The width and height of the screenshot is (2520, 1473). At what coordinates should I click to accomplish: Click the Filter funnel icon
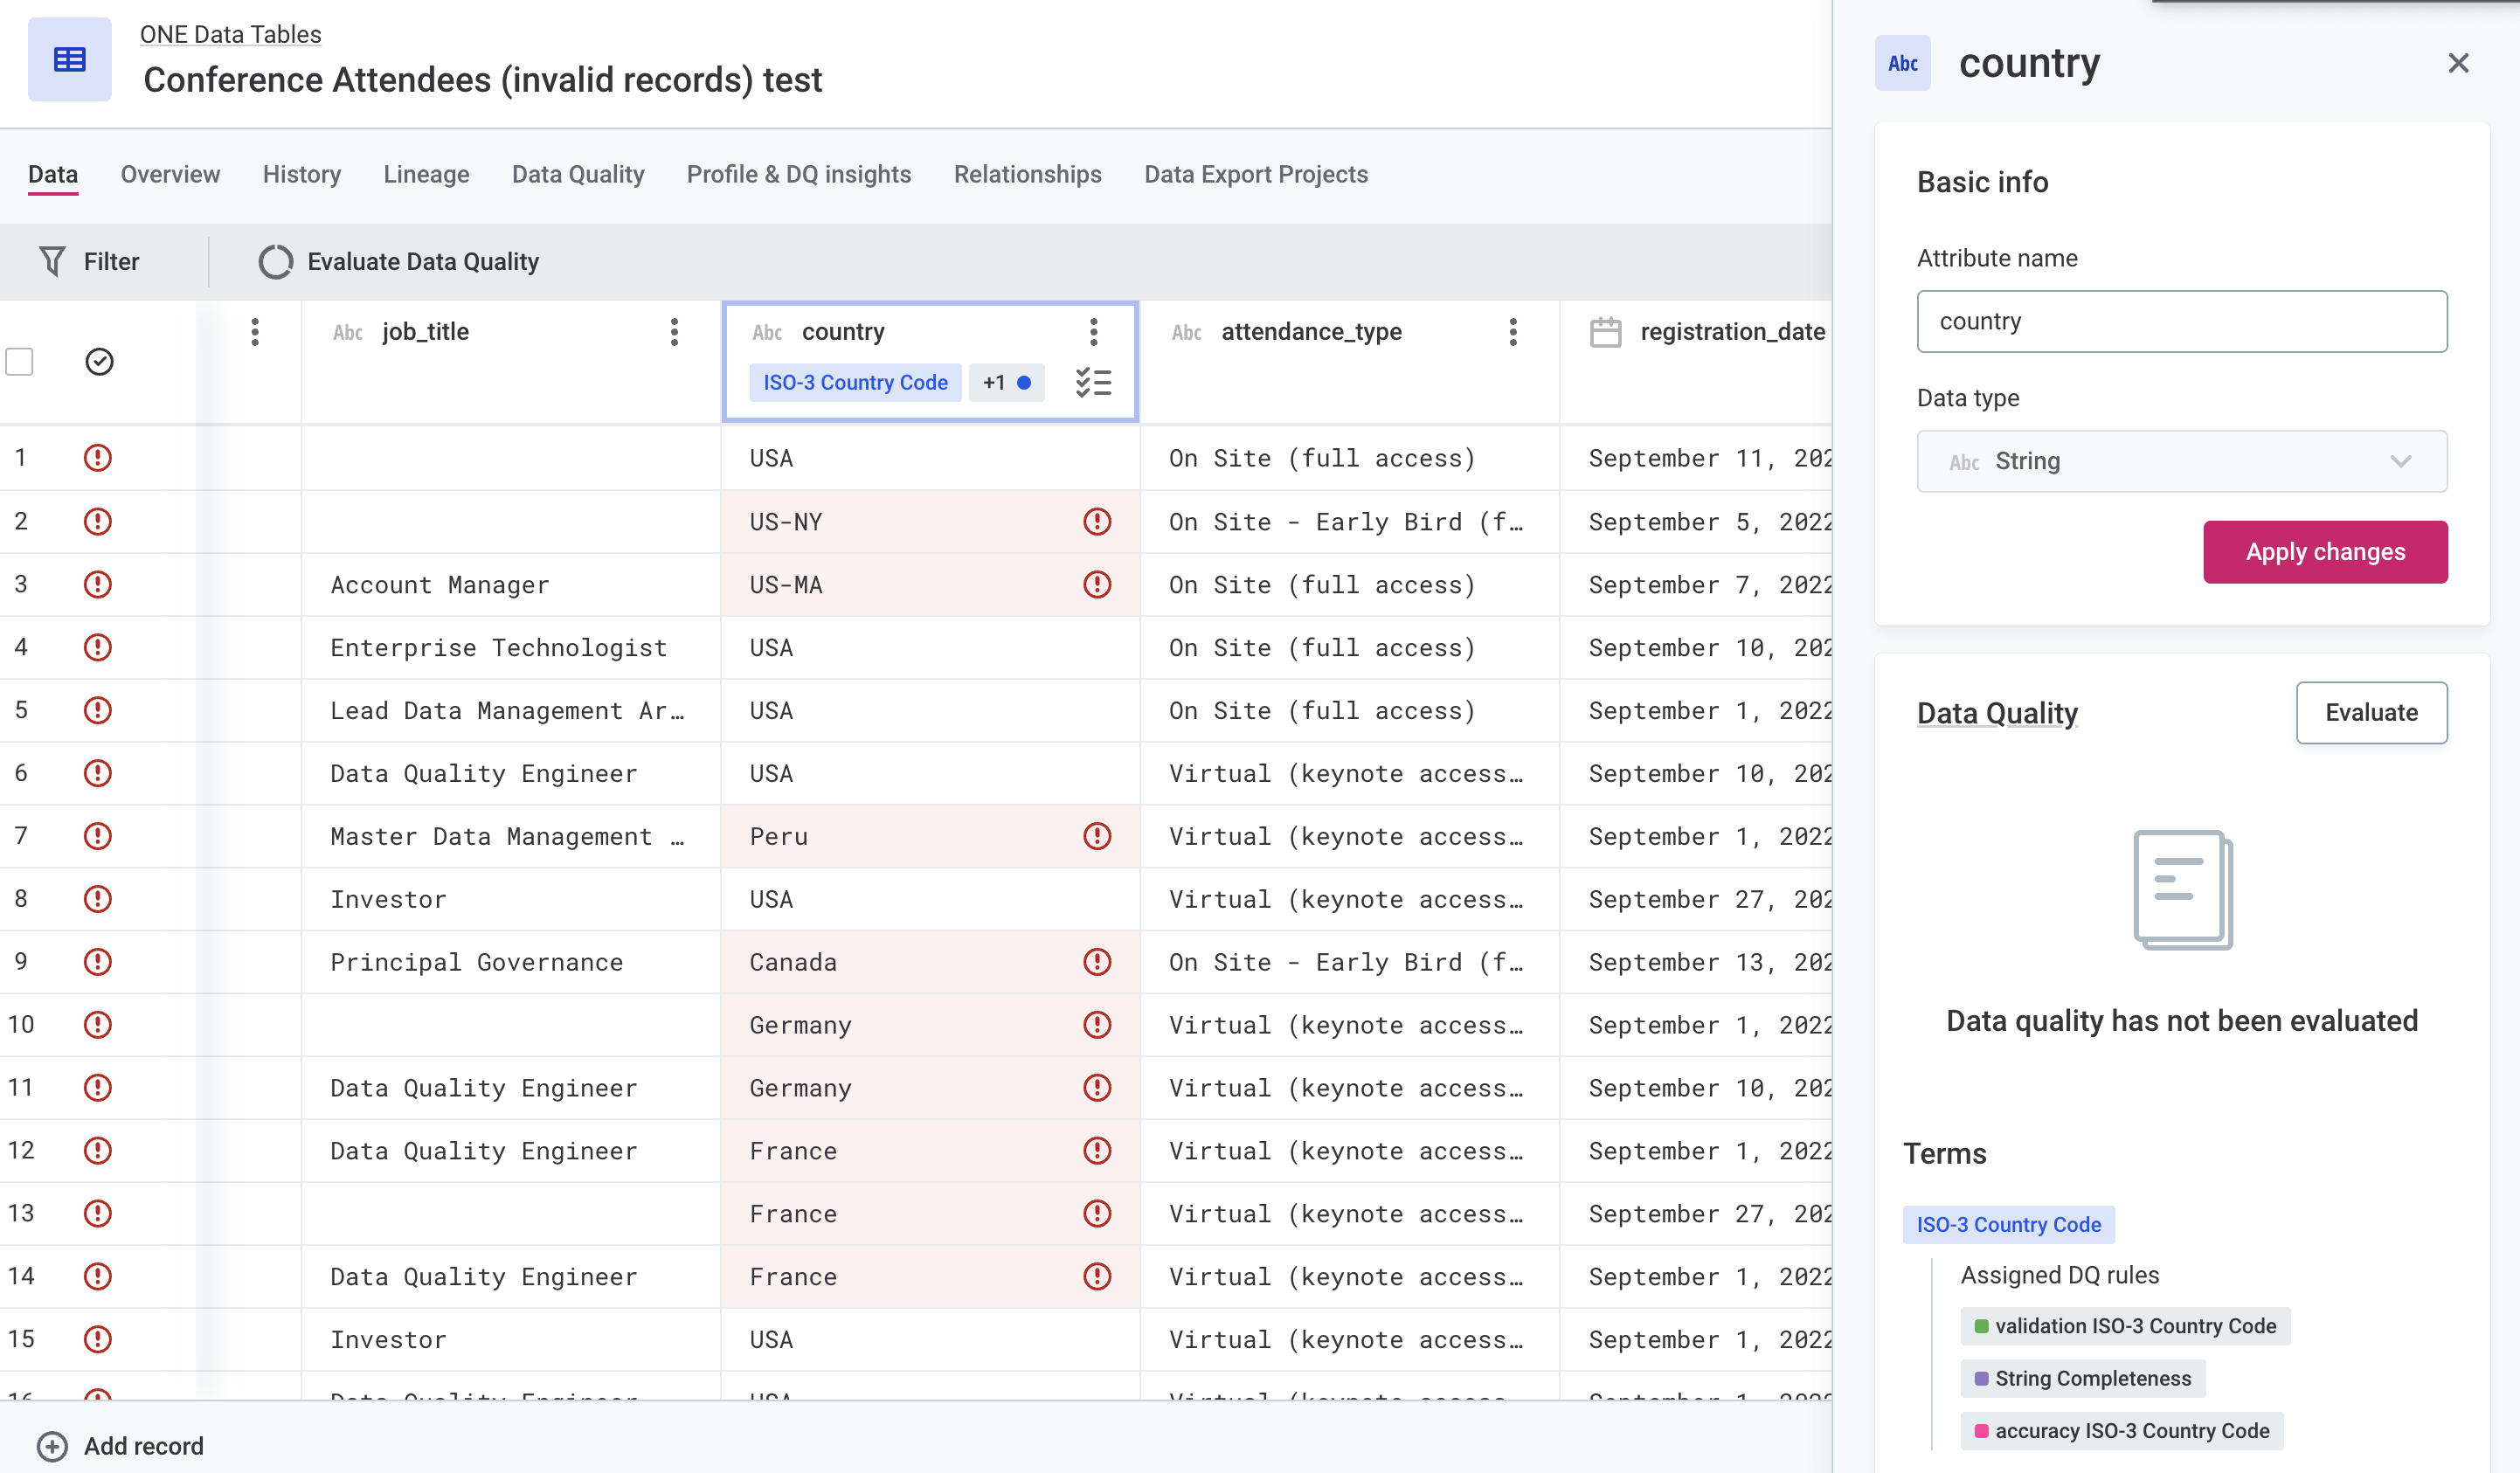[52, 261]
